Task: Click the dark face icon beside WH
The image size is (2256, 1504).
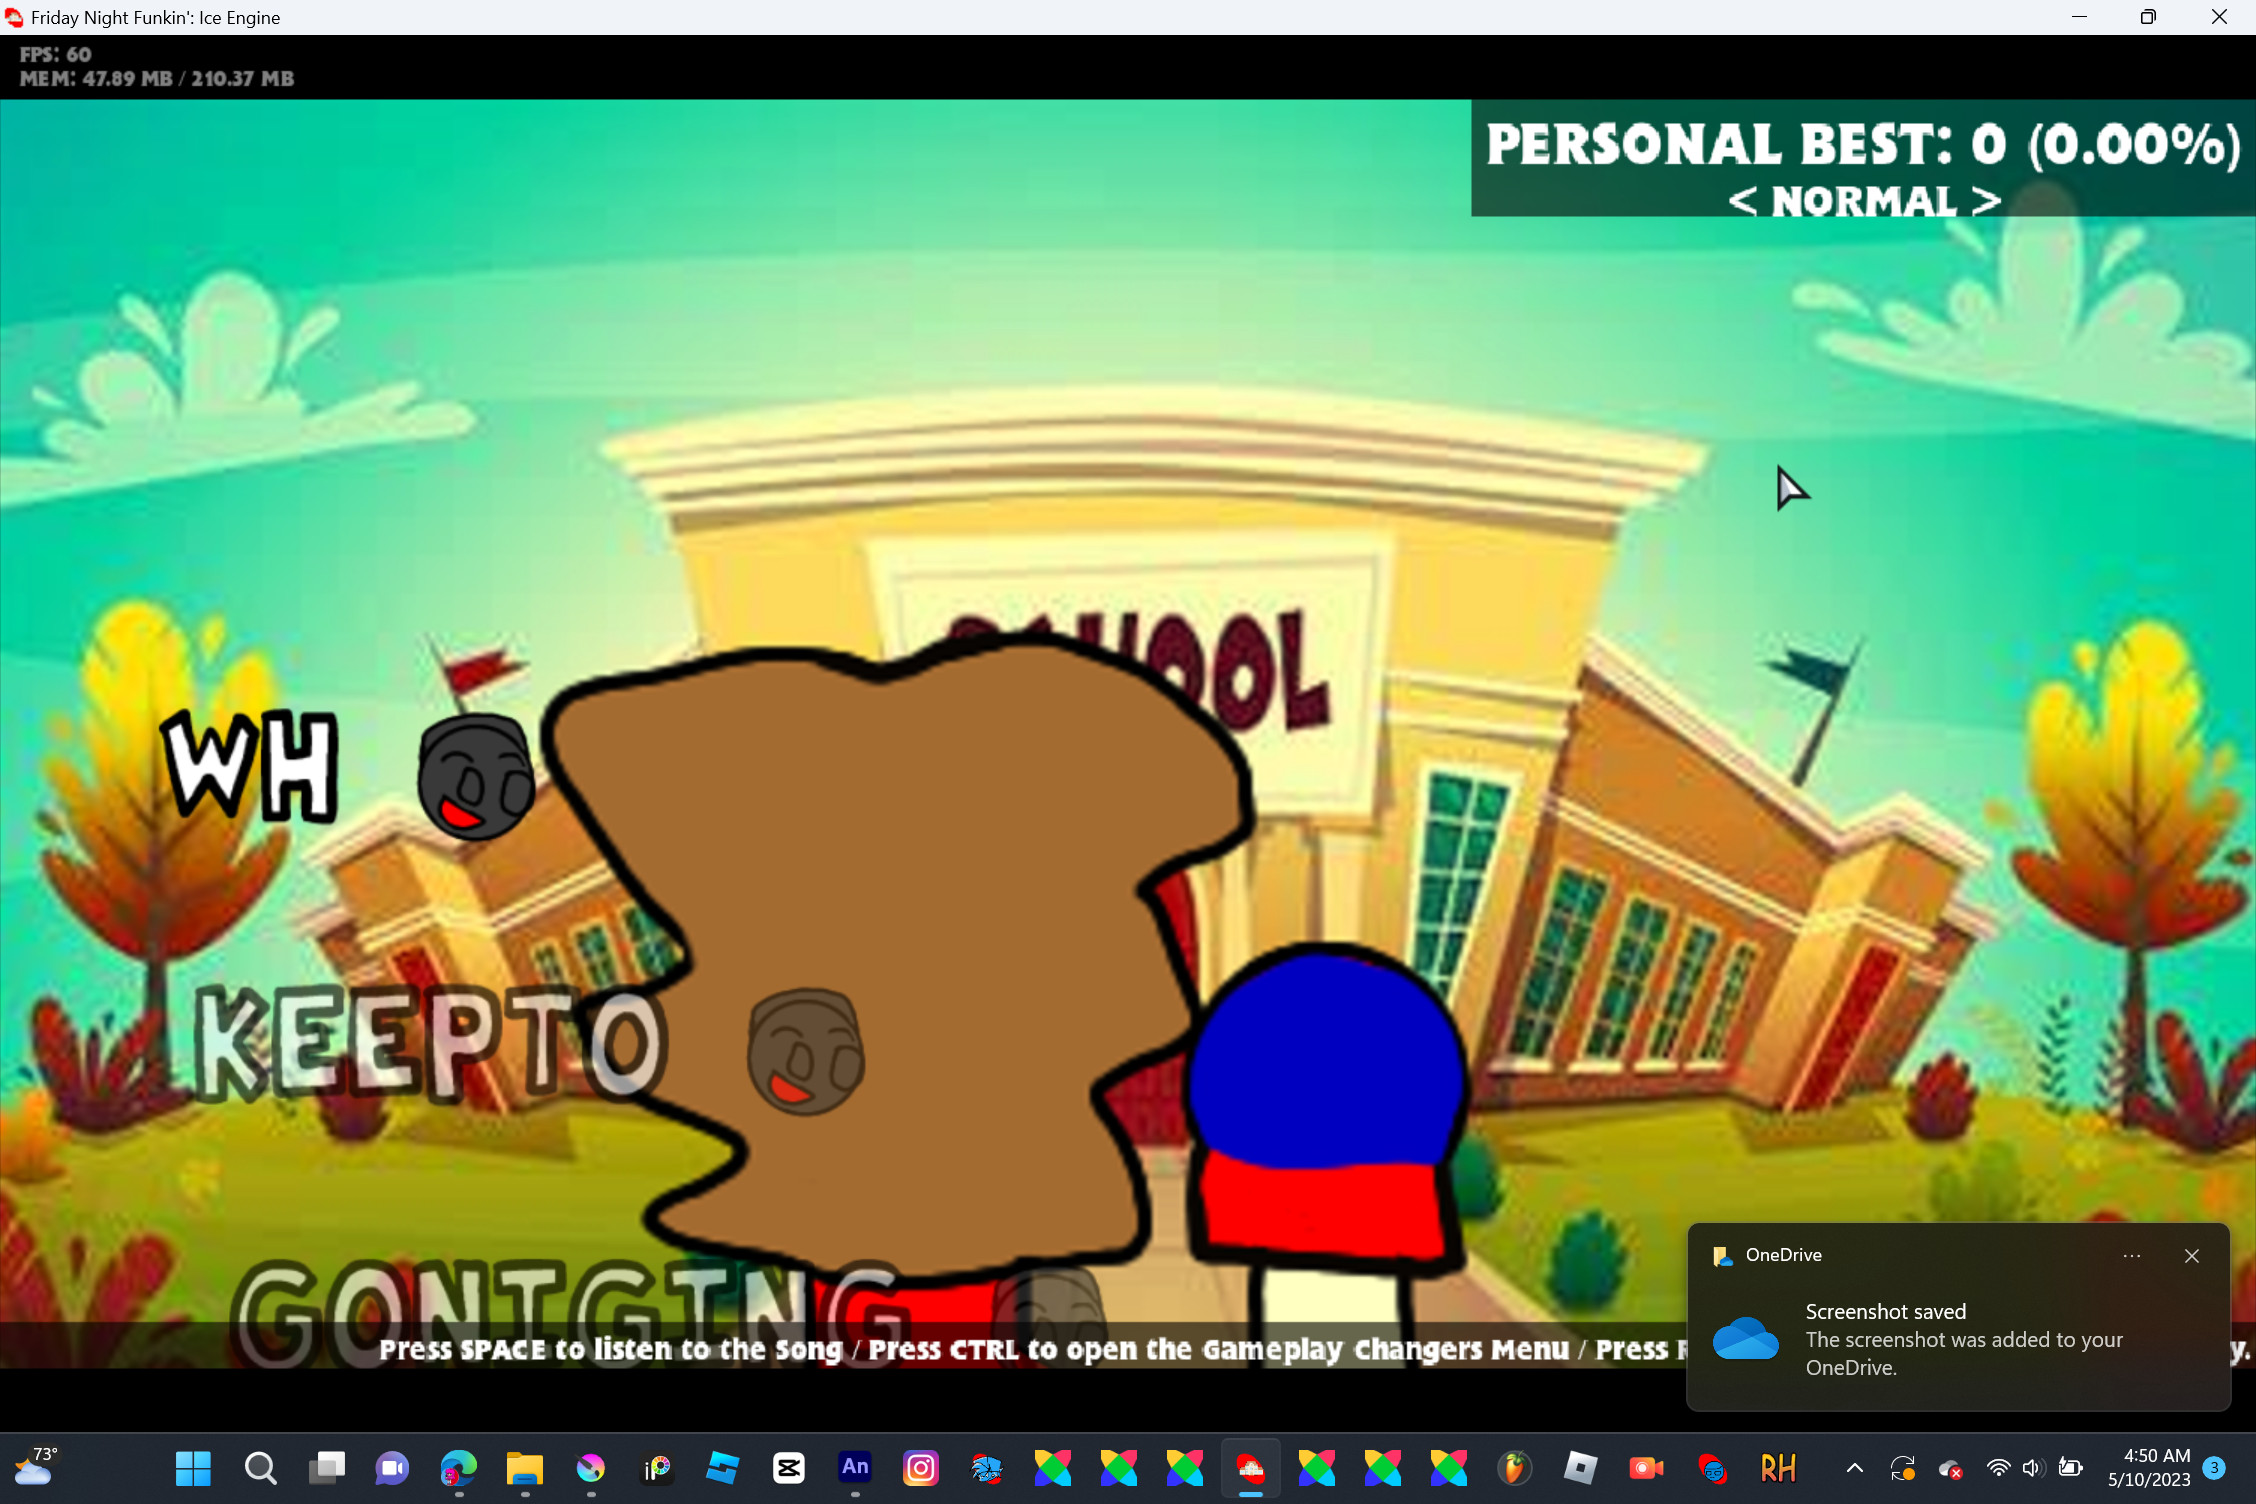Action: 476,777
